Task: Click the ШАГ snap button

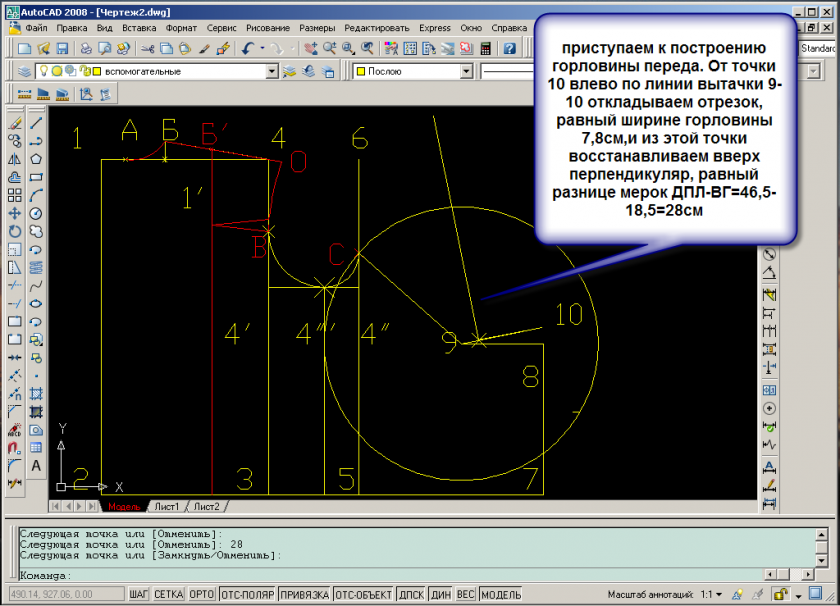Action: [139, 594]
